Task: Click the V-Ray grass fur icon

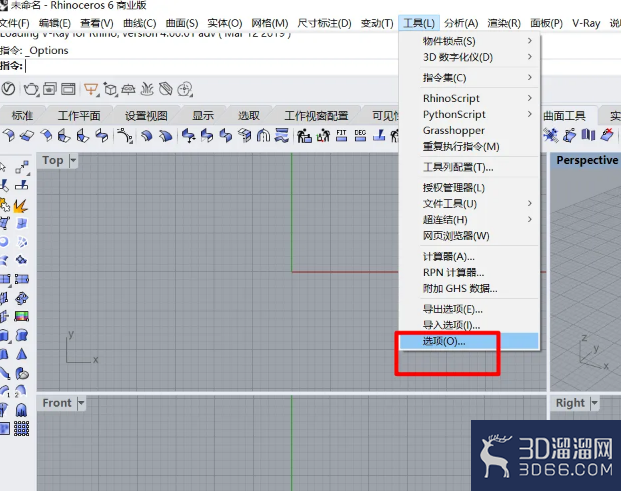Action: click(x=147, y=89)
